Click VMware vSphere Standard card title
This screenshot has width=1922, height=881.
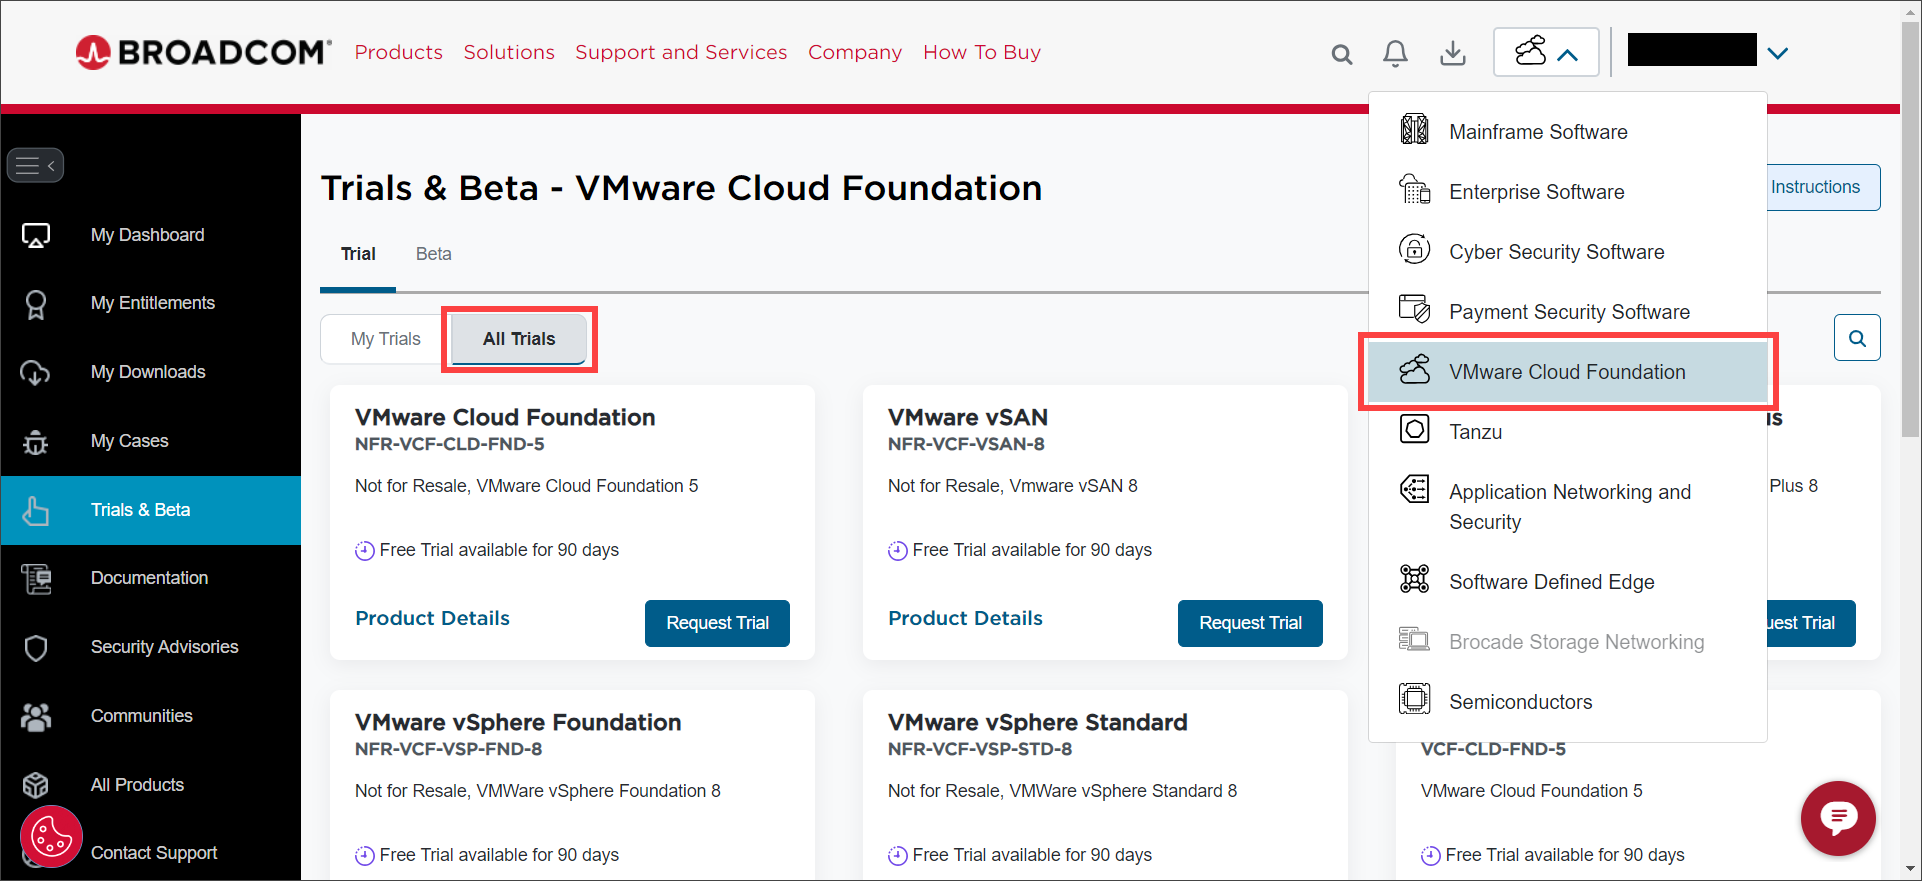(1038, 722)
